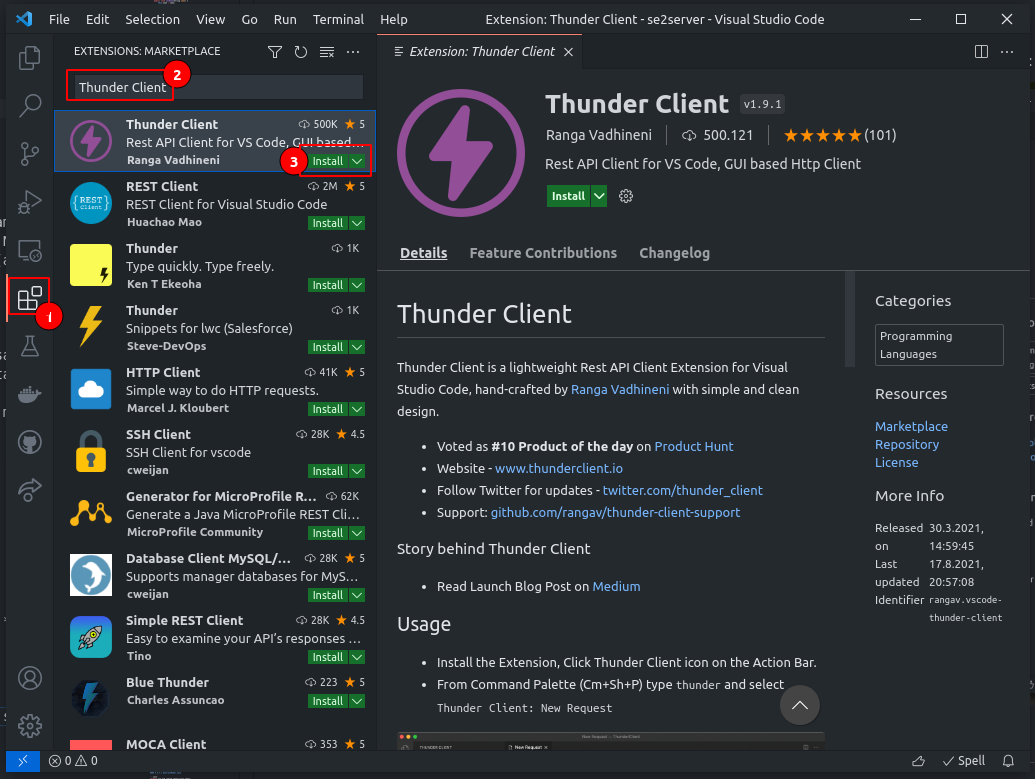Click the scroll-to-top arrow button
The height and width of the screenshot is (779, 1035).
[799, 705]
